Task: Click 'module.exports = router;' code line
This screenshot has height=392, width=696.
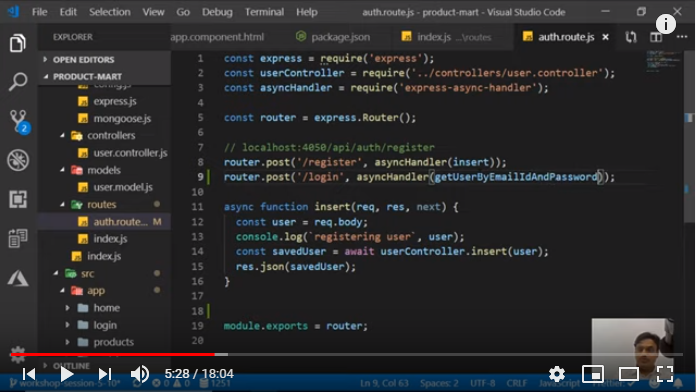Action: [x=296, y=326]
